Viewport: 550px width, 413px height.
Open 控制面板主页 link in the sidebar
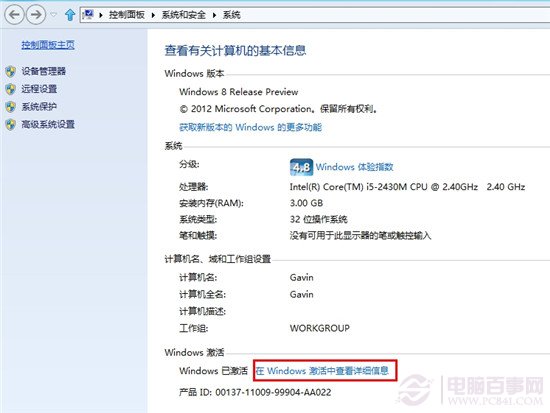tap(48, 45)
